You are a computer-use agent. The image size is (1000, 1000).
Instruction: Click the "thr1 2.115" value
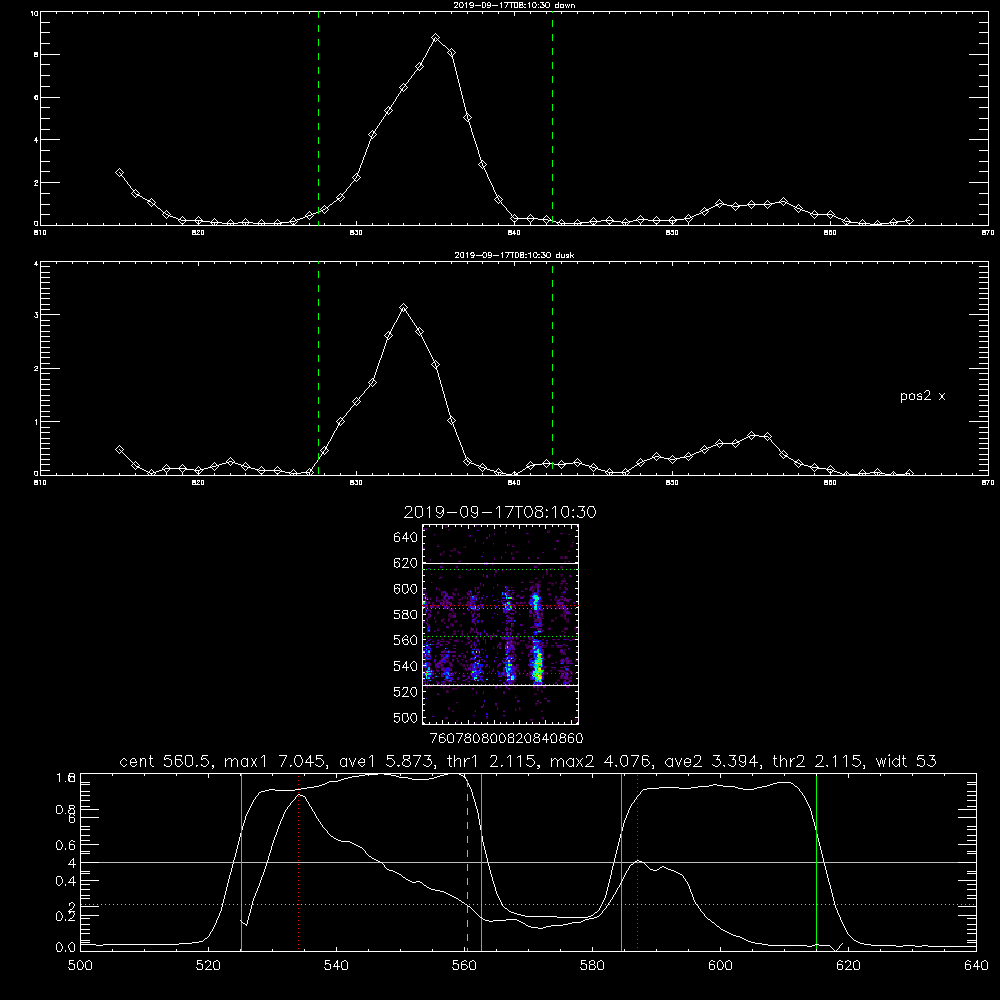tap(491, 761)
